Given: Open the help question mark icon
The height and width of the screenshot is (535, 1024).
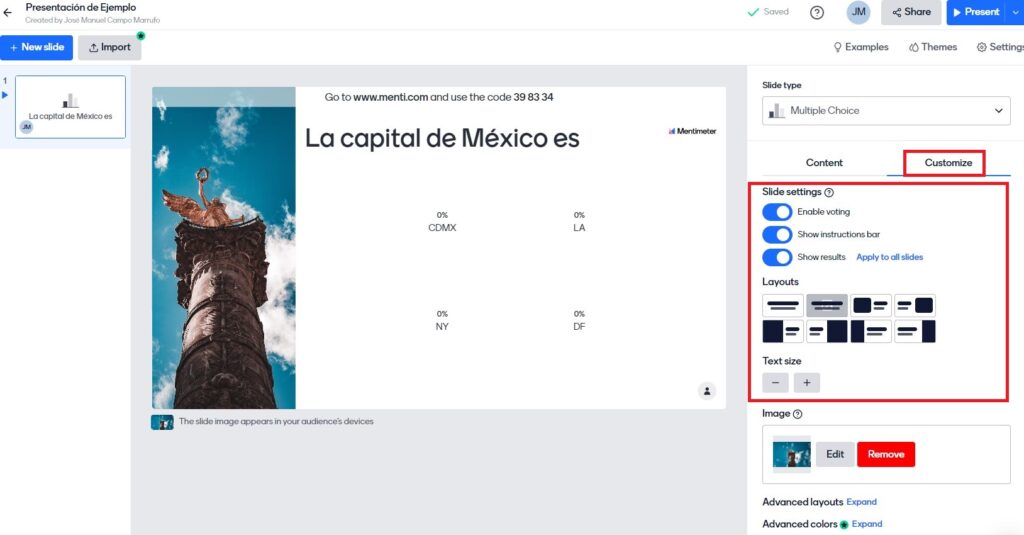Looking at the screenshot, I should (817, 12).
